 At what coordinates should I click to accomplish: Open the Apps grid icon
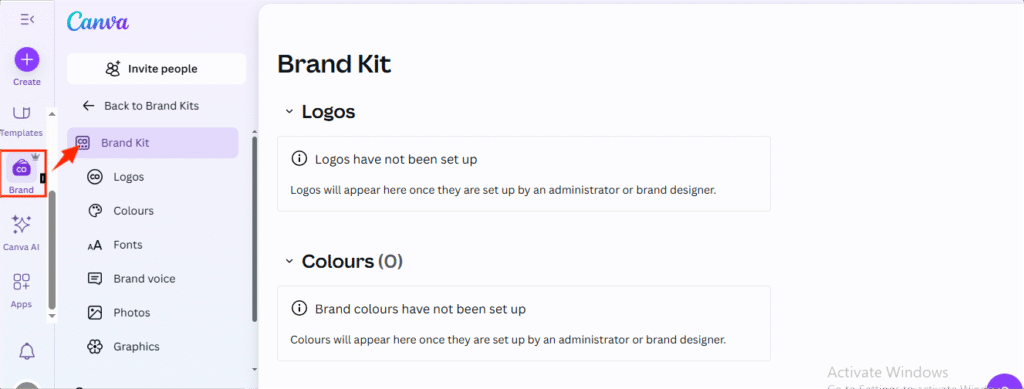pyautogui.click(x=22, y=282)
